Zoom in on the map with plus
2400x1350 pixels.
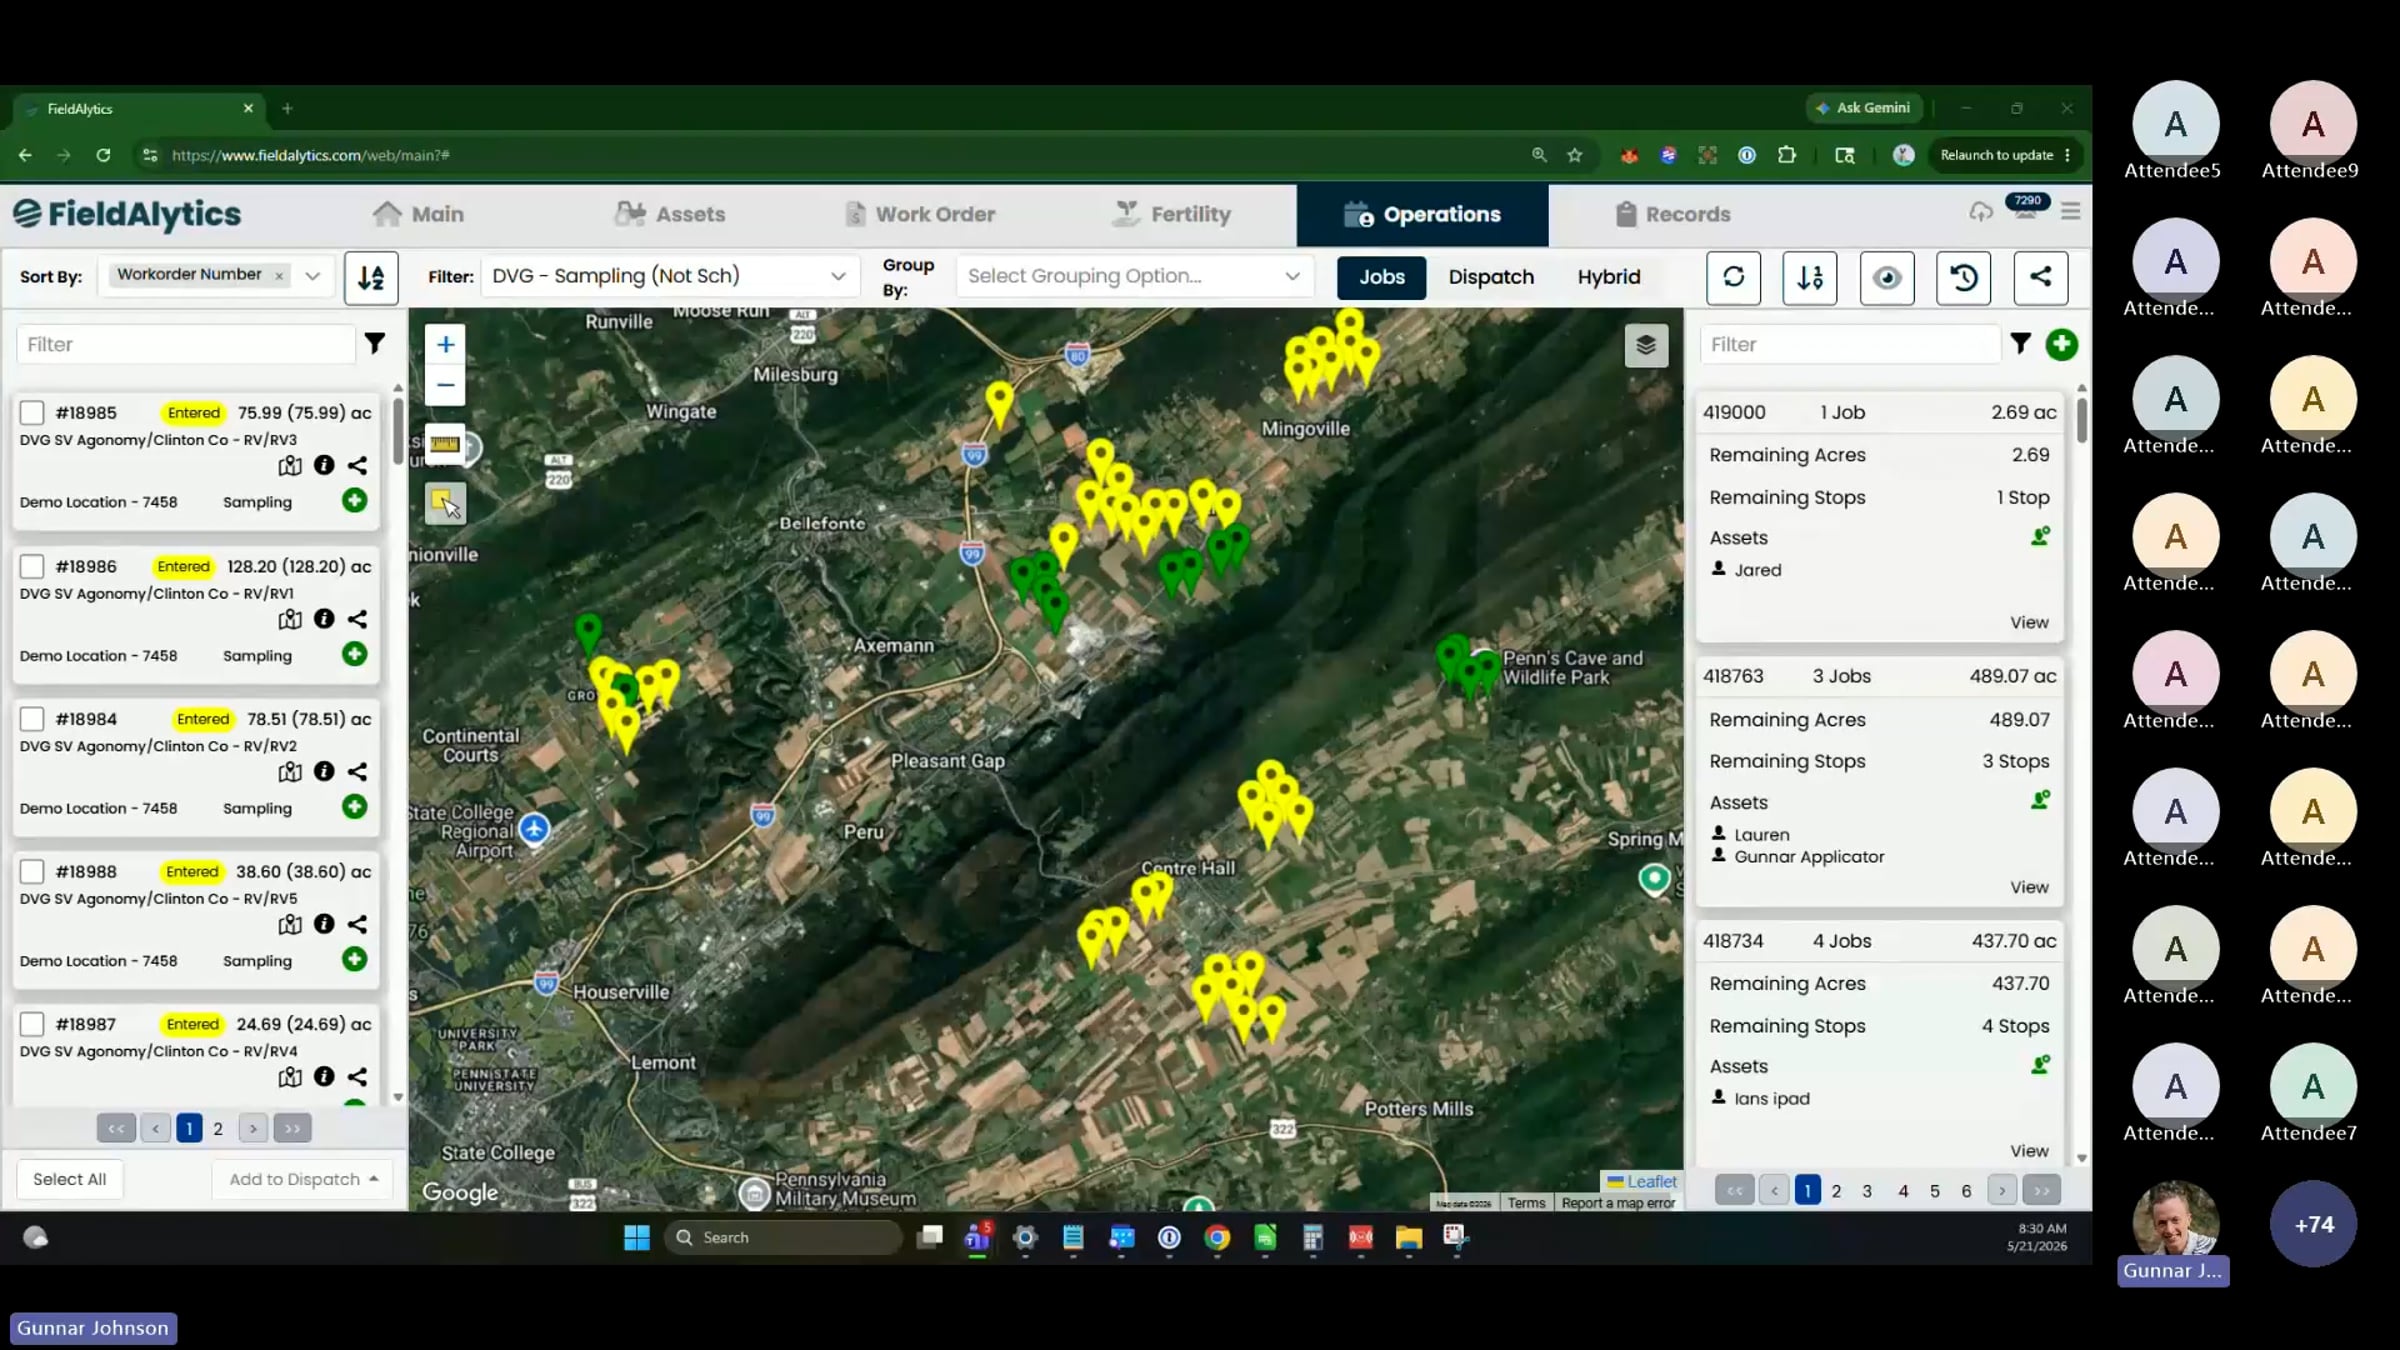pos(445,344)
